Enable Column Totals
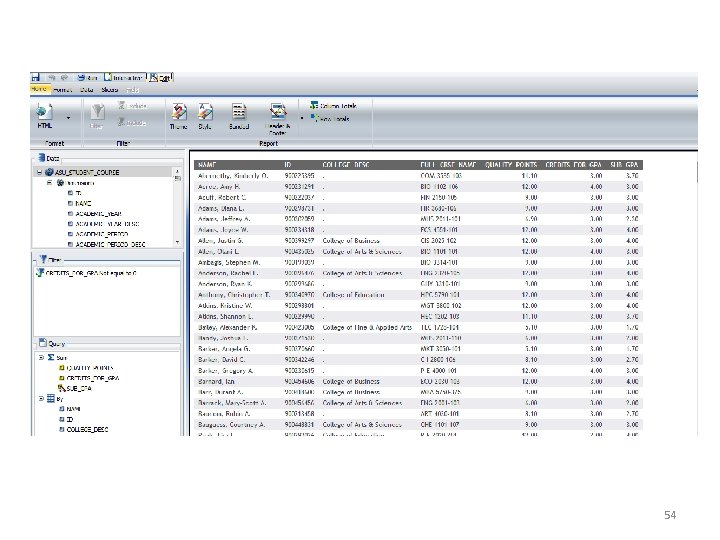The width and height of the screenshot is (720, 540). pos(334,106)
